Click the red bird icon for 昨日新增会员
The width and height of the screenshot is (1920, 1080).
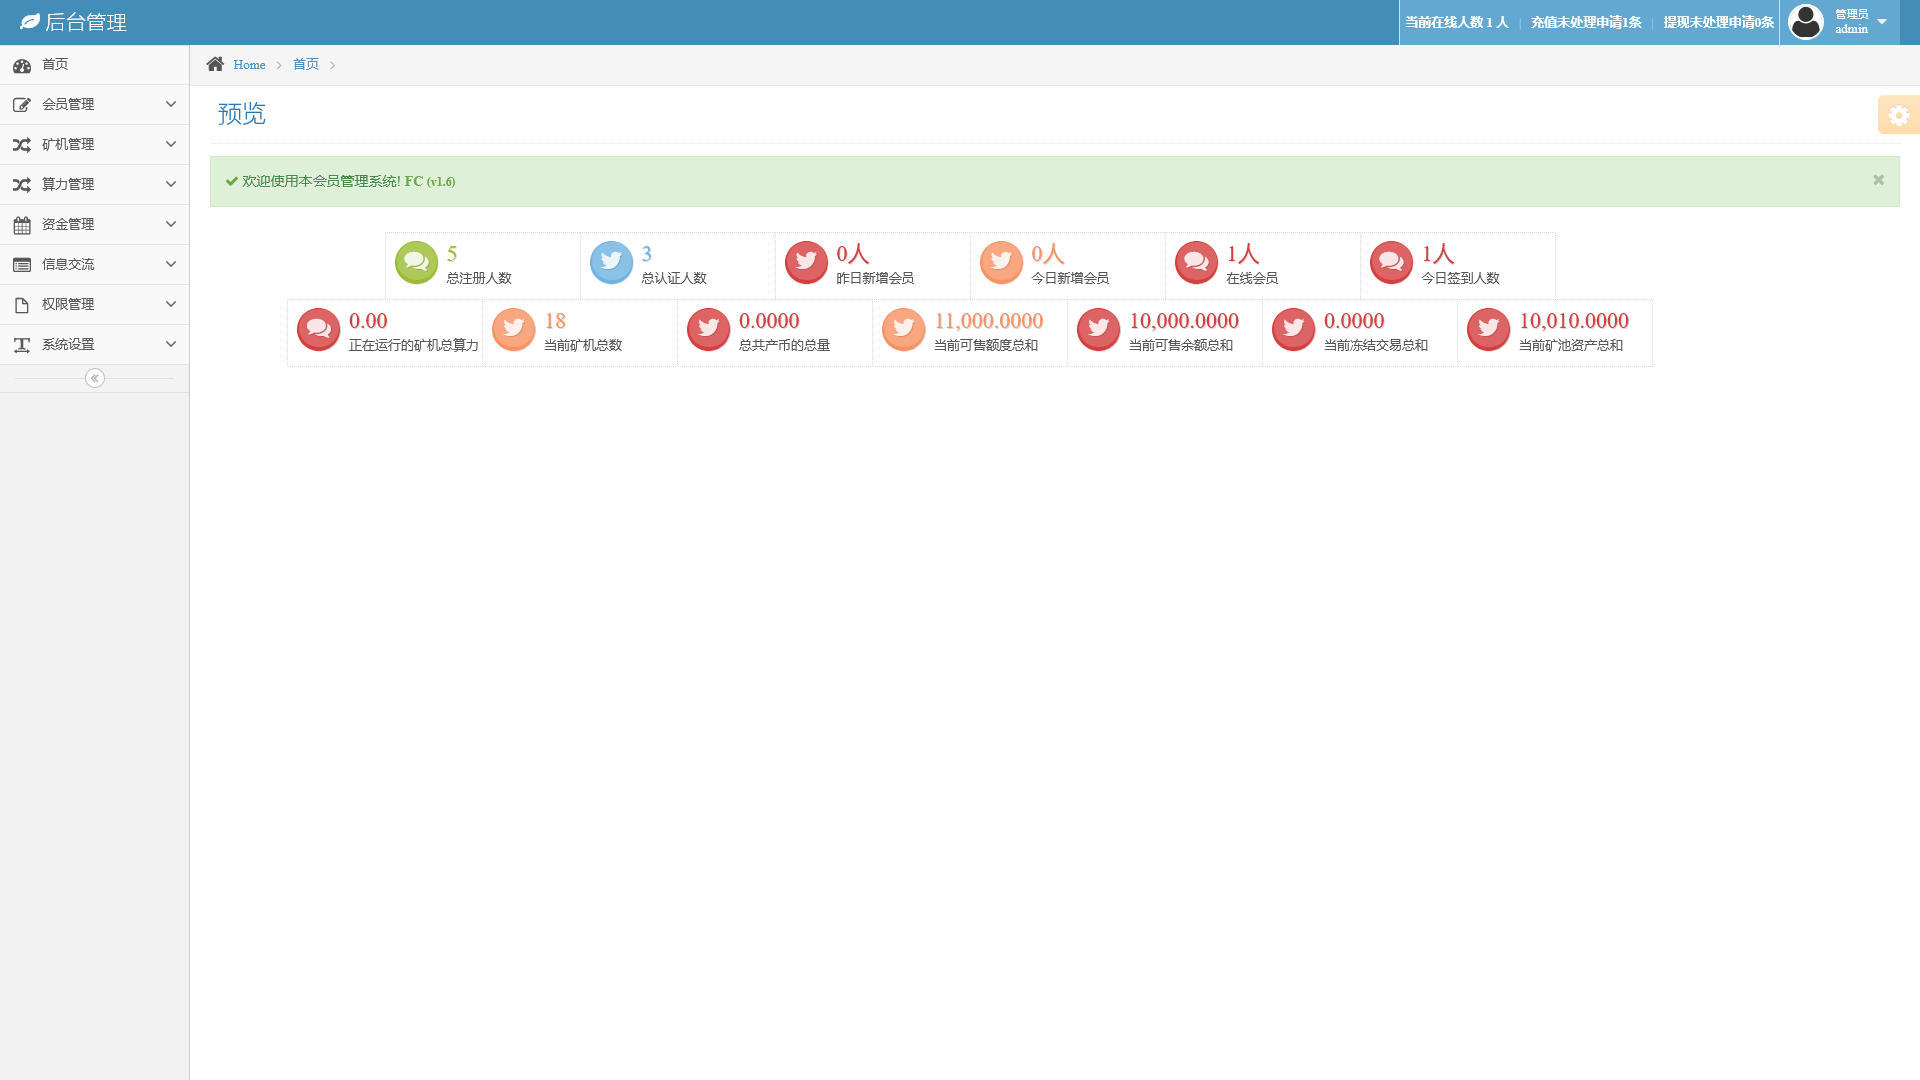tap(806, 262)
